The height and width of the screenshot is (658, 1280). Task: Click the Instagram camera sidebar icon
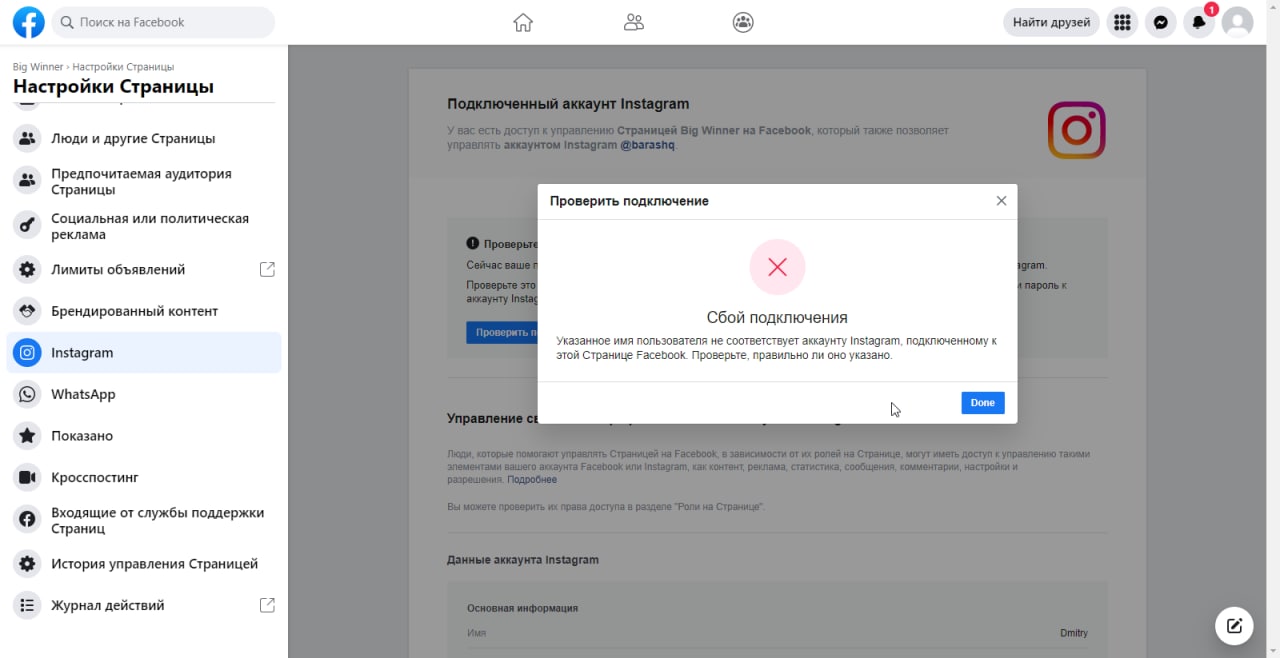28,353
